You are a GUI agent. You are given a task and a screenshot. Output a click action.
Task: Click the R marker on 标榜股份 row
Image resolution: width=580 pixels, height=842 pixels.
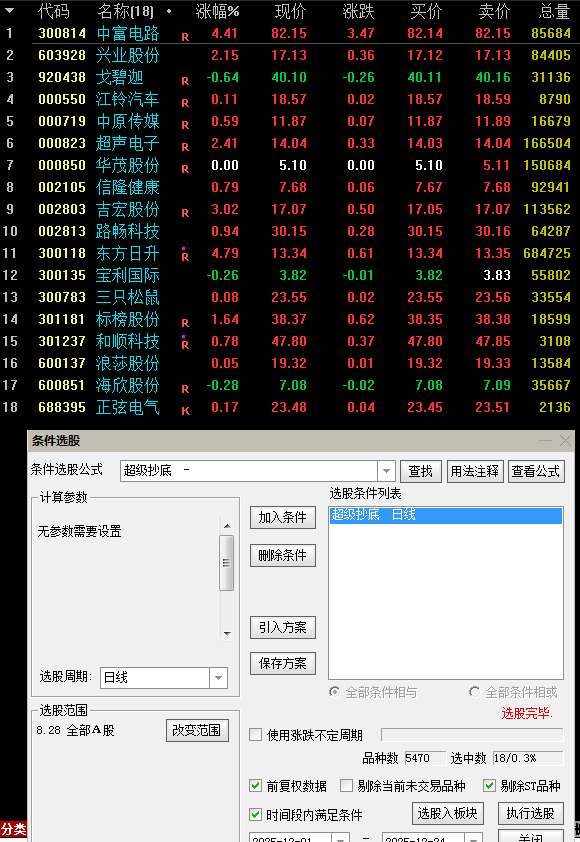pyautogui.click(x=185, y=323)
